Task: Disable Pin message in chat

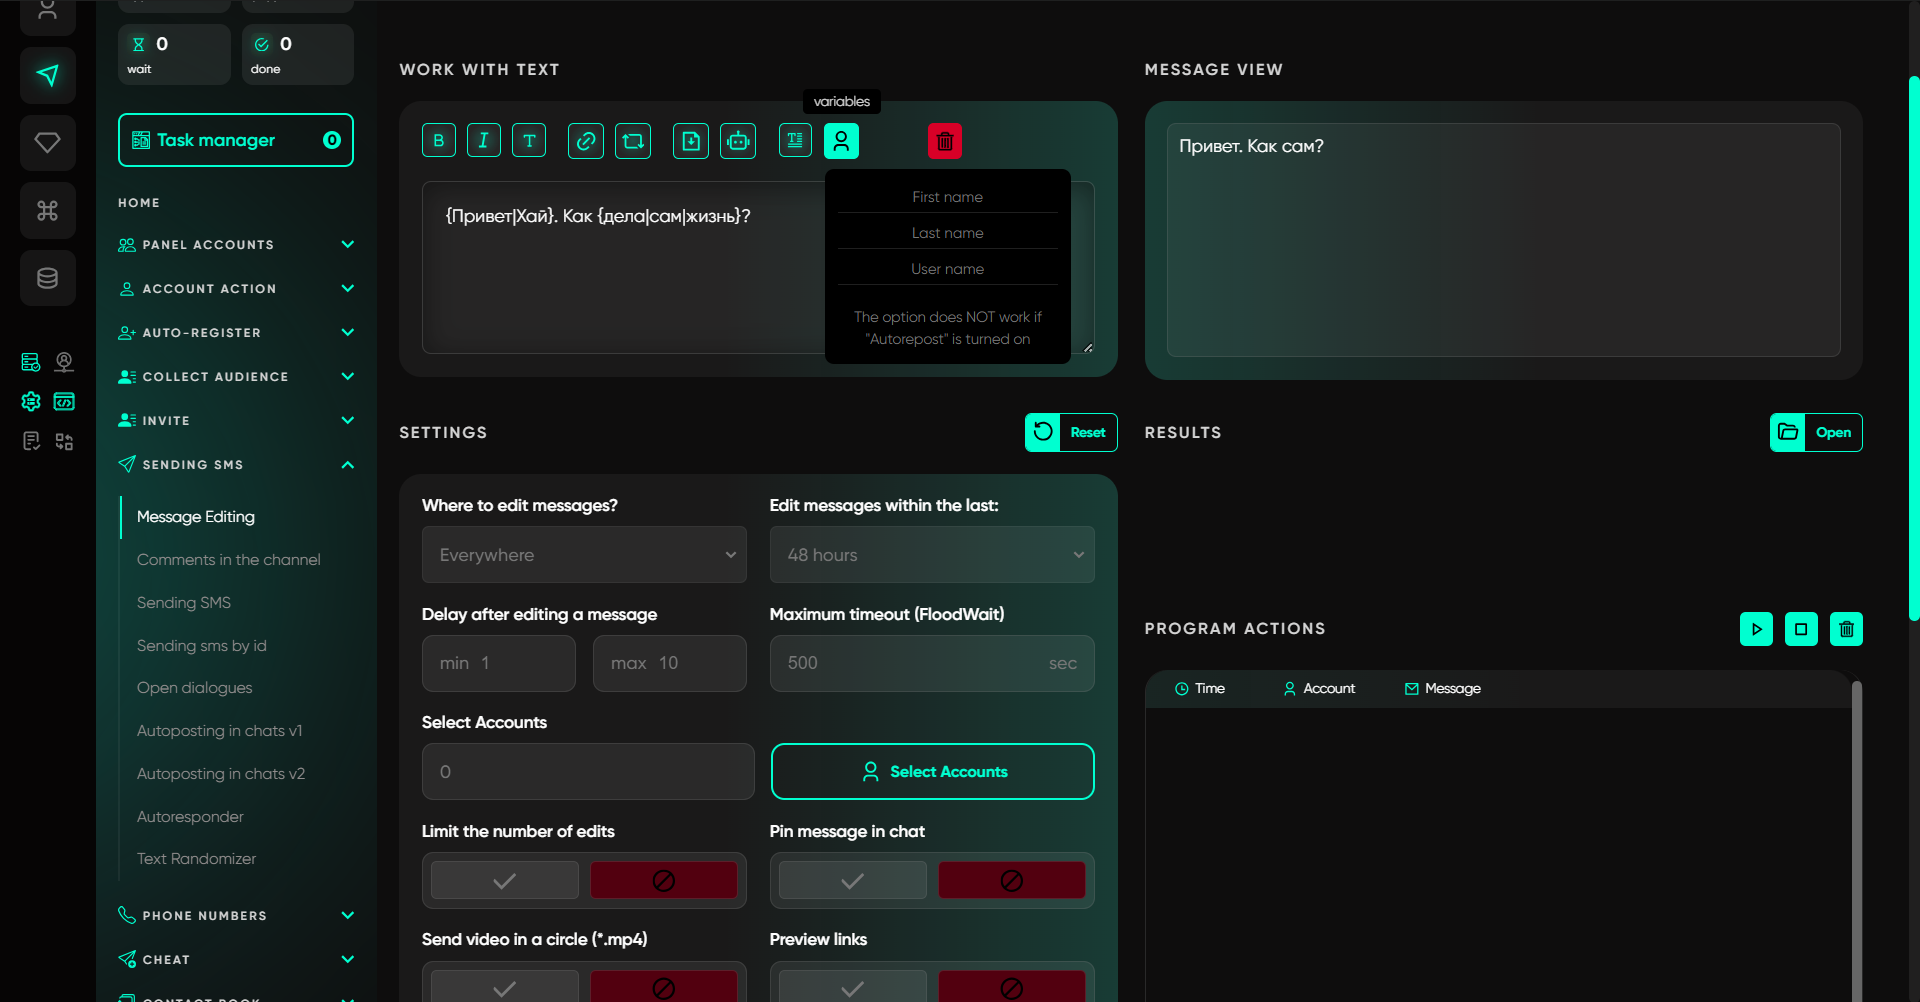Action: tap(1011, 881)
